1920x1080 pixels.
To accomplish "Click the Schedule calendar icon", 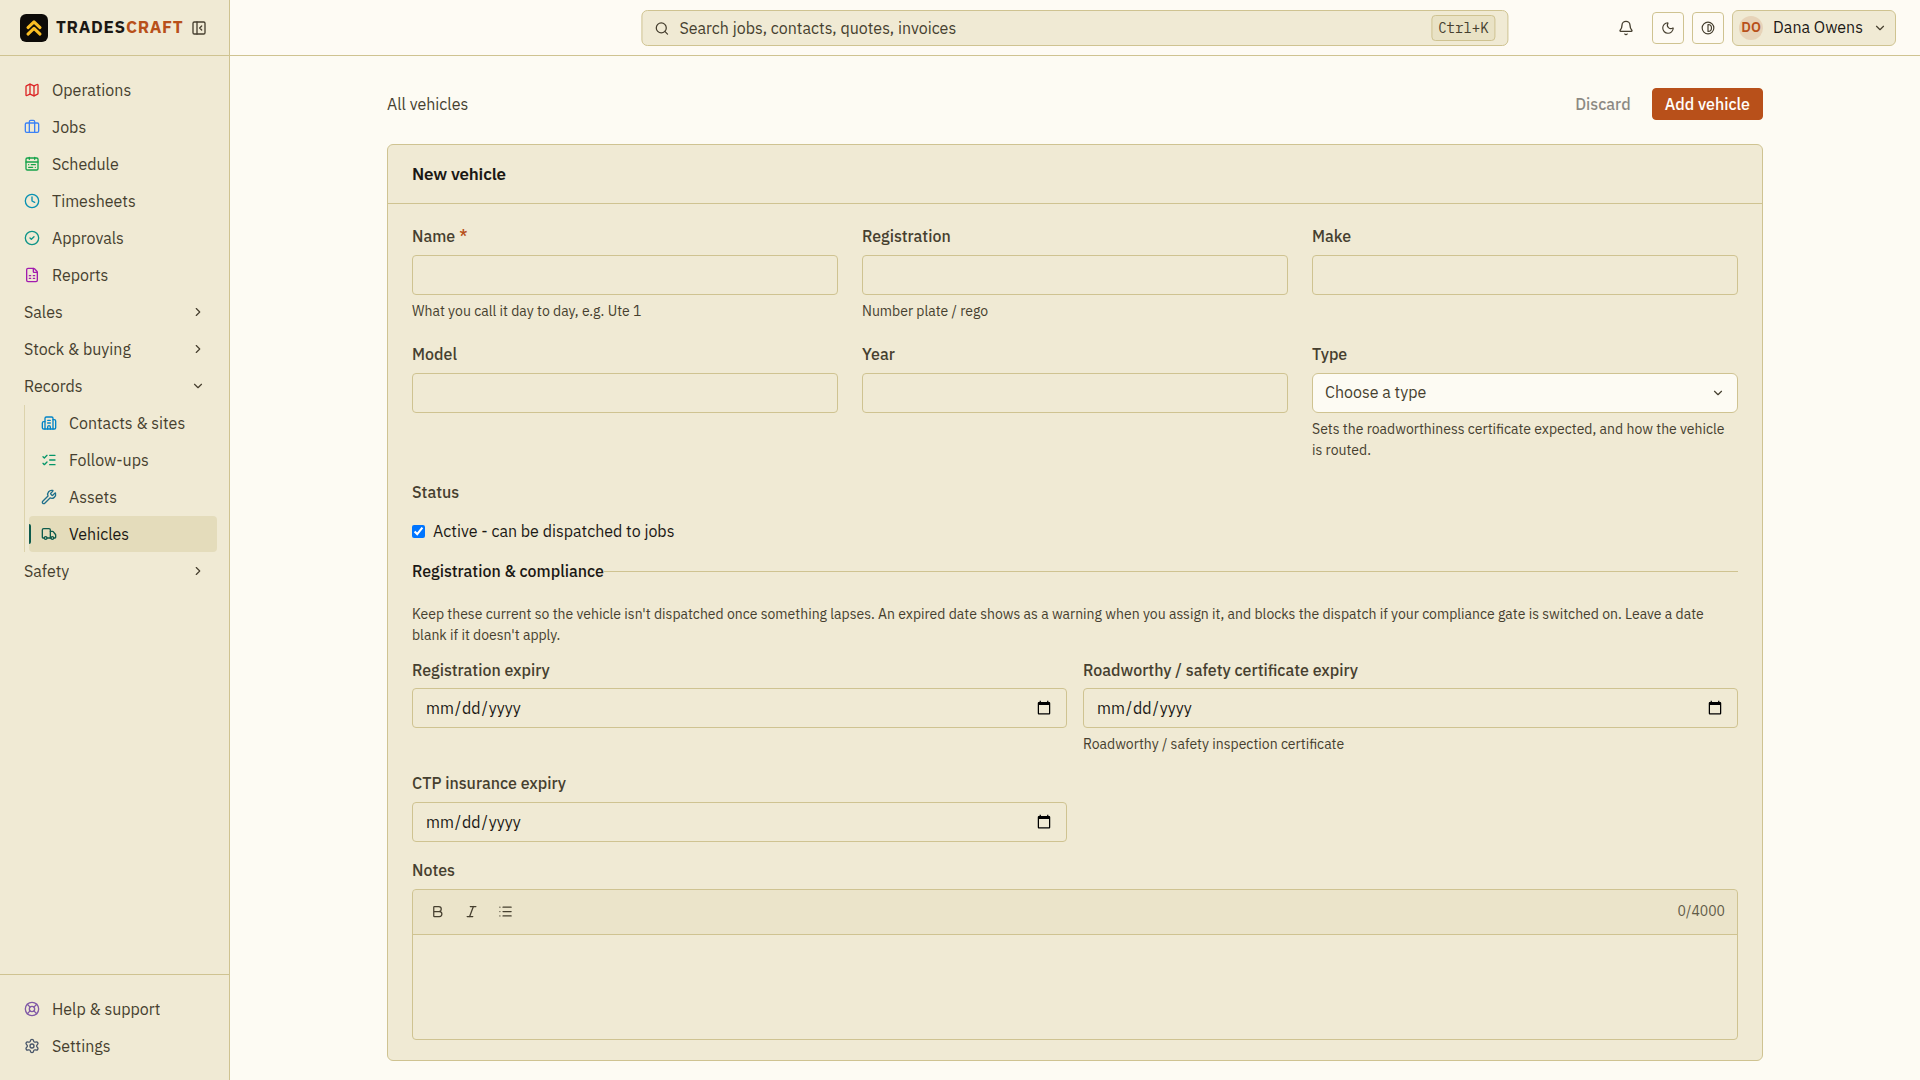I will click(x=32, y=164).
